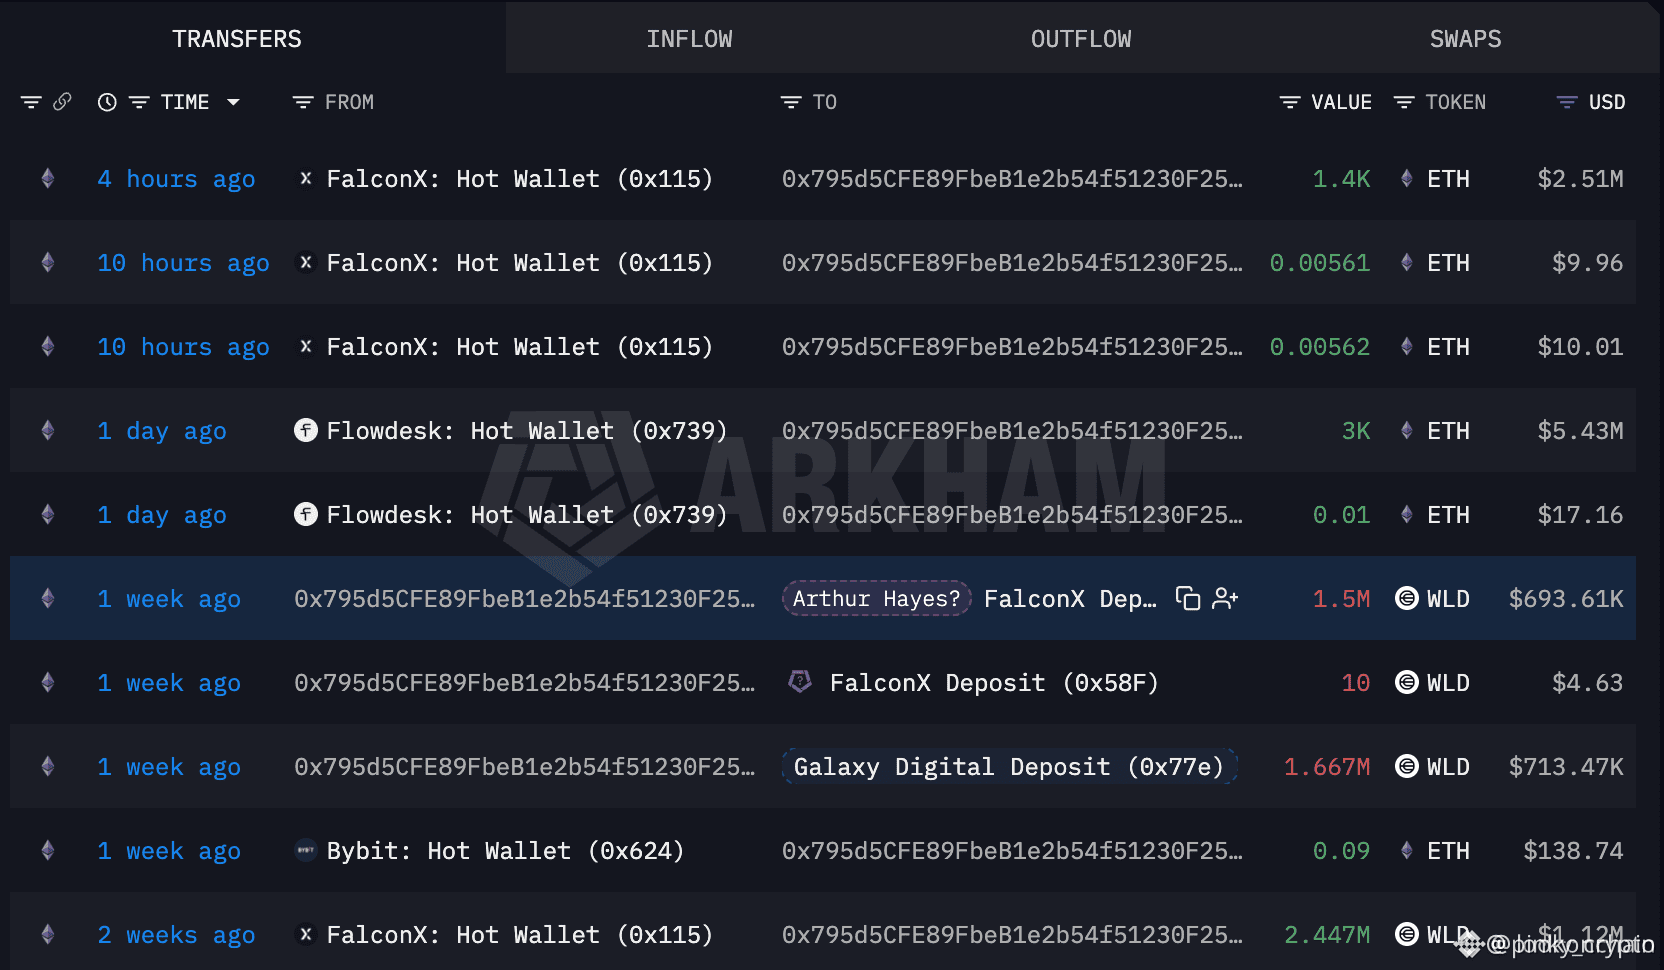Open sender address on the $4.63 row
This screenshot has height=970, width=1664.
pos(524,683)
